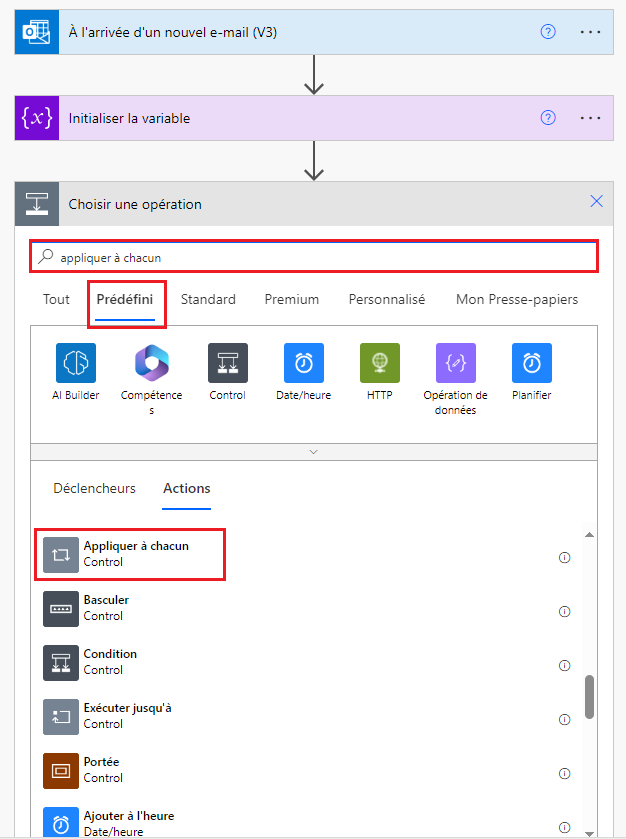Collapse the connectors list with chevron

(314, 452)
